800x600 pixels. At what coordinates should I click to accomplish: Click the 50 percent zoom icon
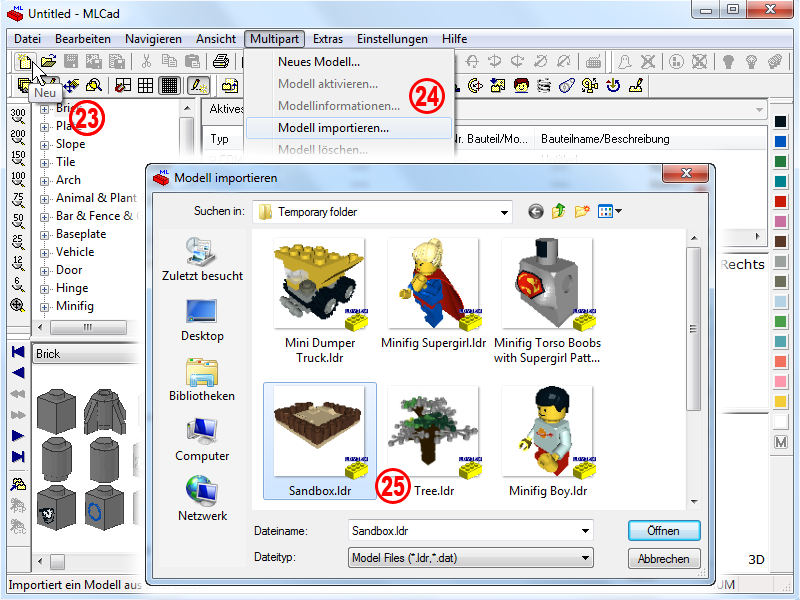point(18,221)
